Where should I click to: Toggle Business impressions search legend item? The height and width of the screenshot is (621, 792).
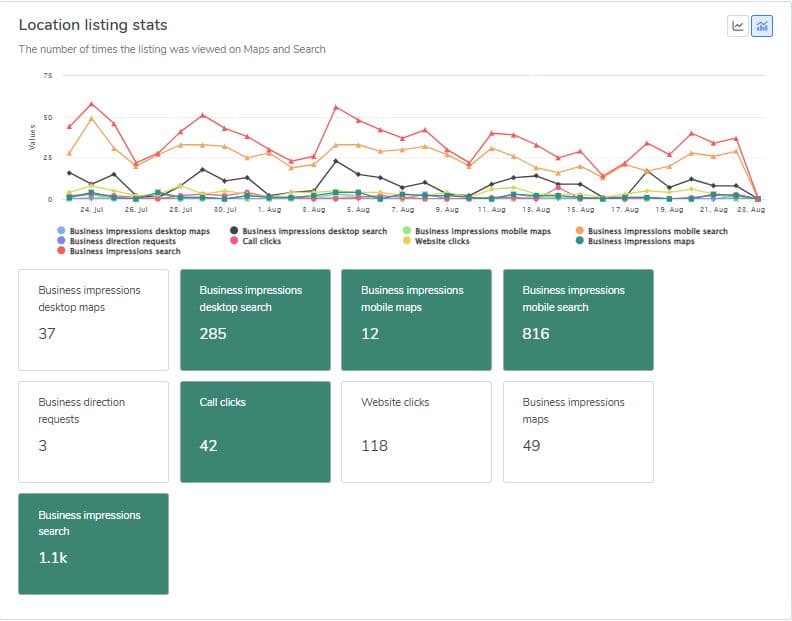pyautogui.click(x=119, y=251)
